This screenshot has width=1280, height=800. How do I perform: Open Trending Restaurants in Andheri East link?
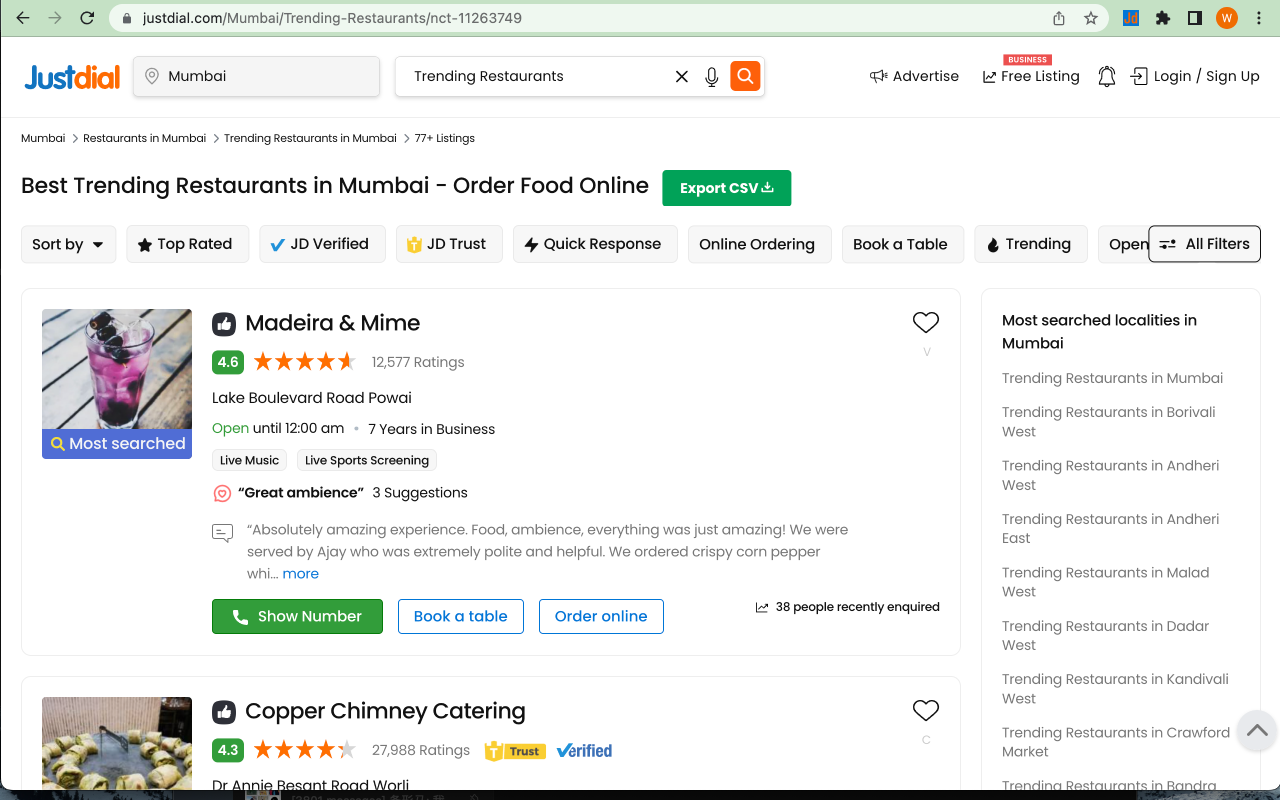pyautogui.click(x=1110, y=528)
